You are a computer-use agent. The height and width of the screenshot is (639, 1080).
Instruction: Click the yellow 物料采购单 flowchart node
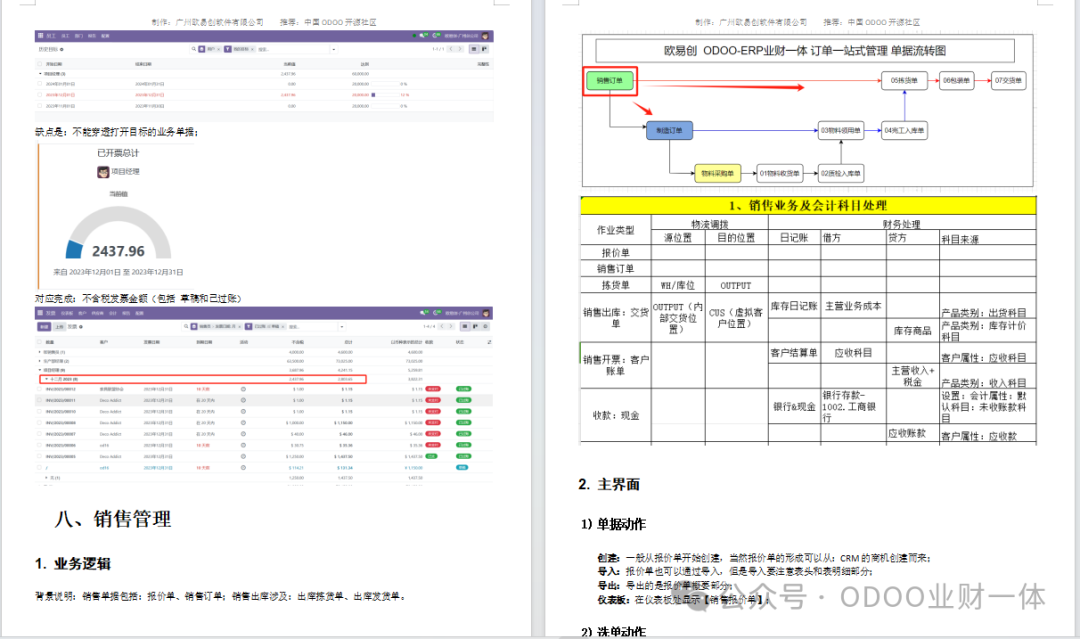(x=718, y=174)
